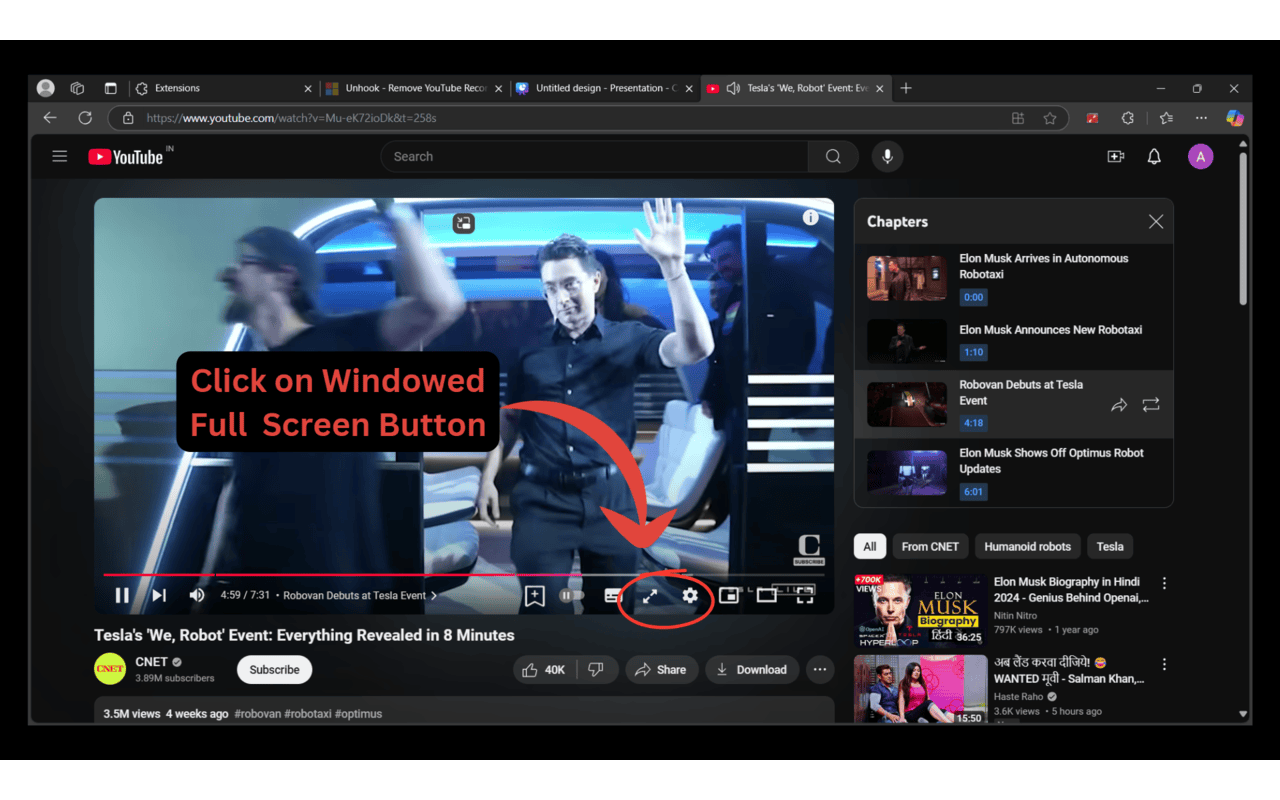
Task: Share the Robovan Debuts chapter
Action: (x=1119, y=405)
